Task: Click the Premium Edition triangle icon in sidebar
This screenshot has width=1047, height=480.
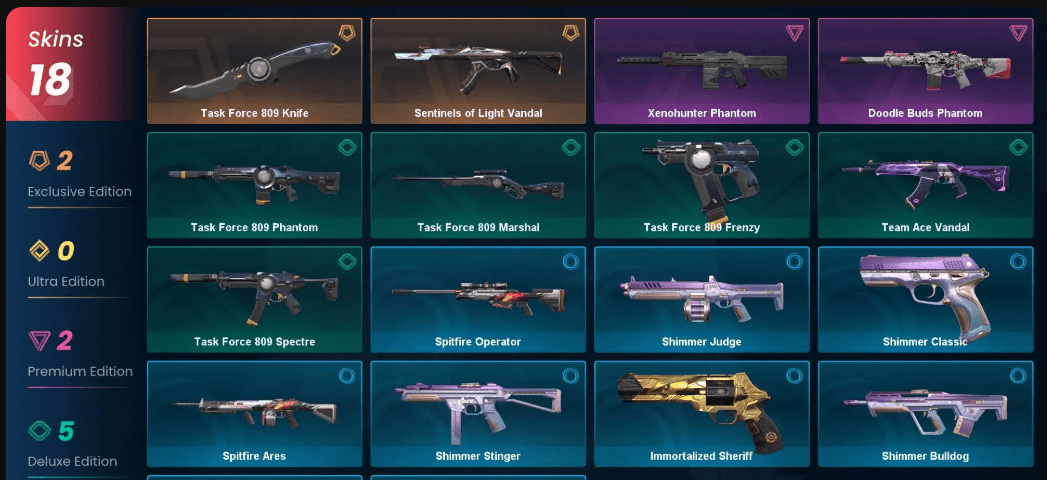Action: tap(39, 341)
